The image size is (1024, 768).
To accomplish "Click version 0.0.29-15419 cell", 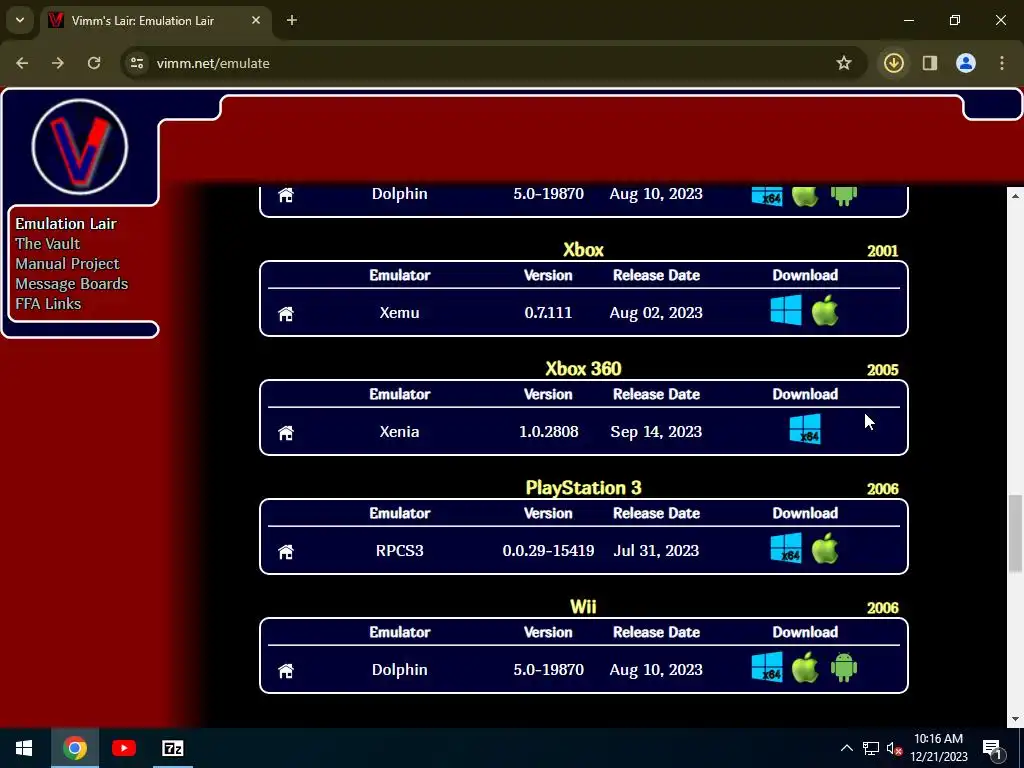I will click(549, 551).
